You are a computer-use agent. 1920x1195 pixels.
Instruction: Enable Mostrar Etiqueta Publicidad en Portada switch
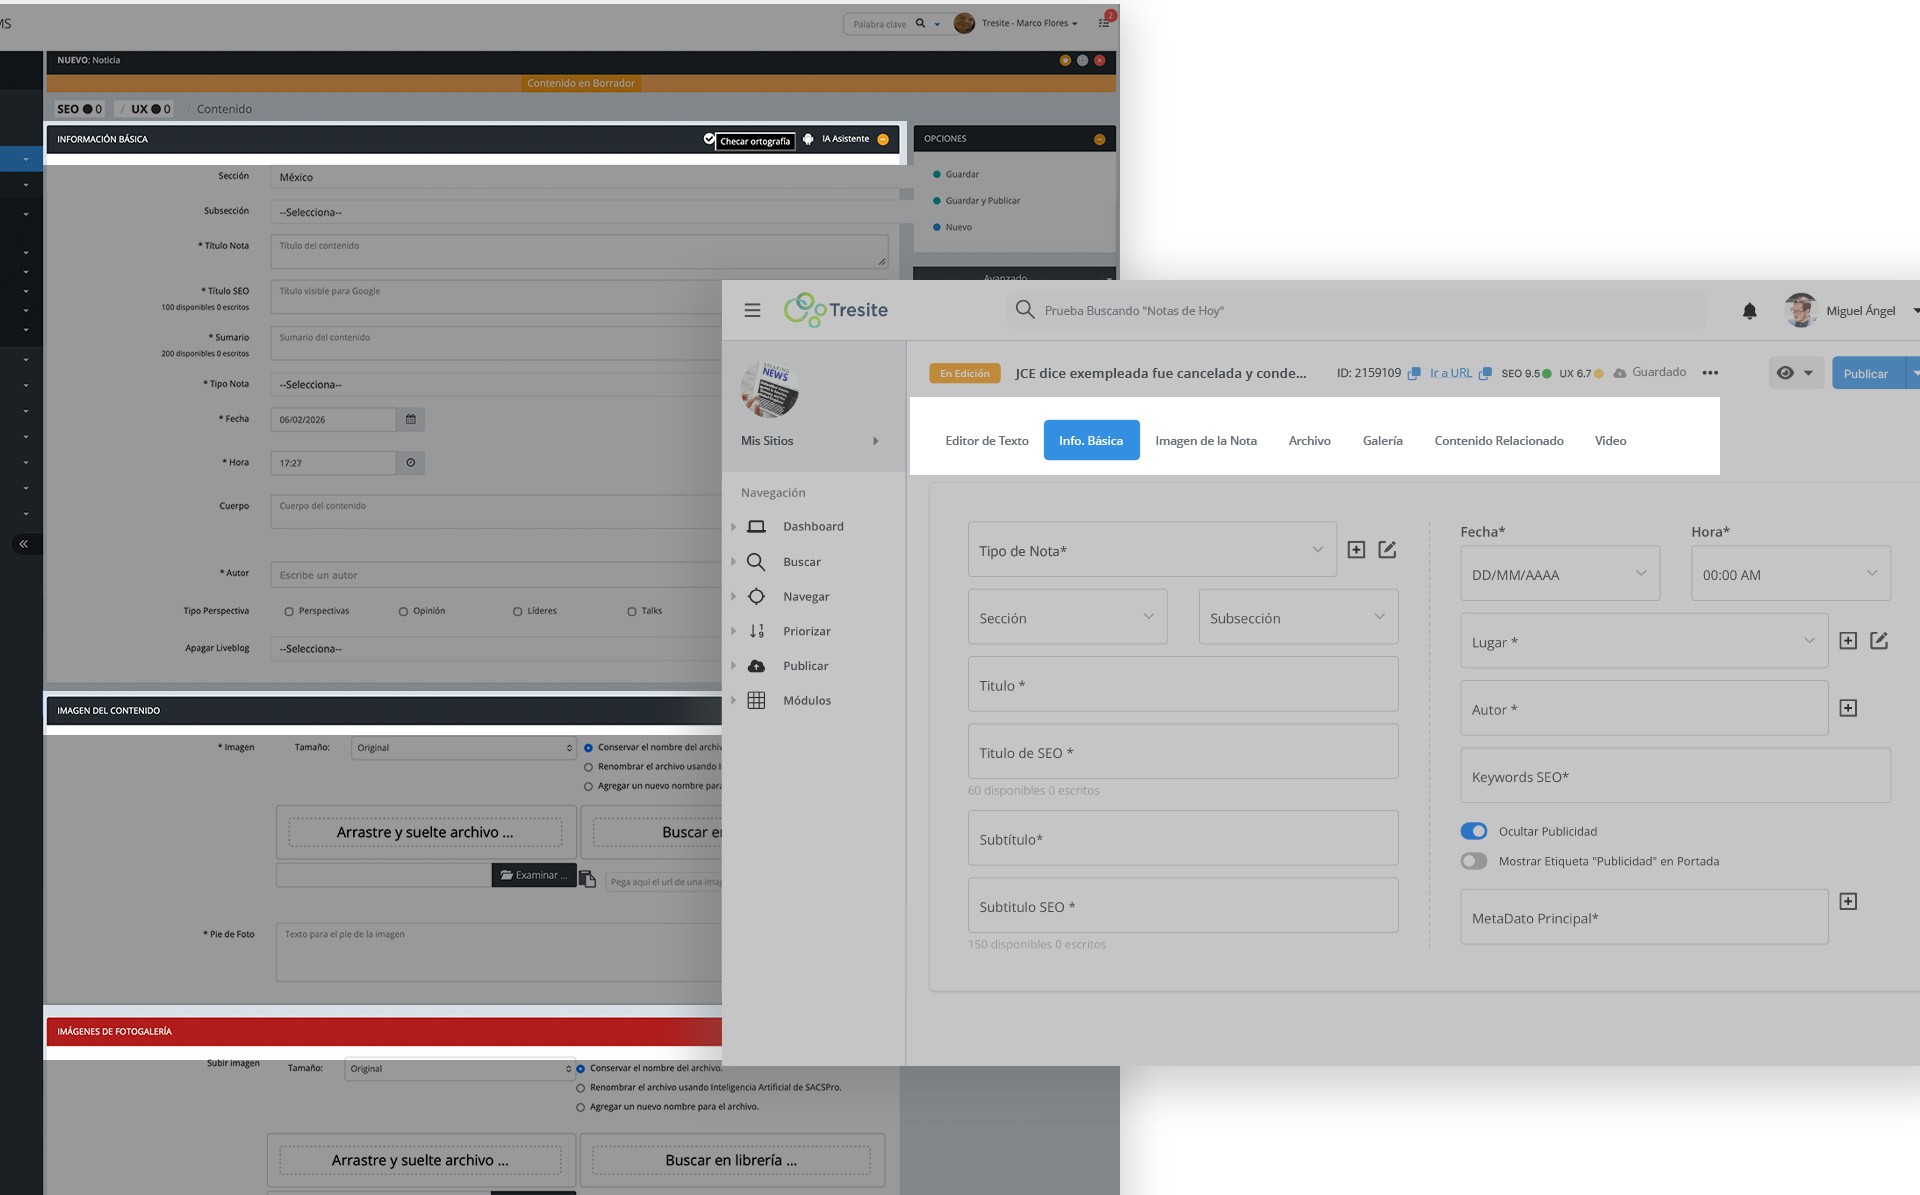click(x=1474, y=861)
